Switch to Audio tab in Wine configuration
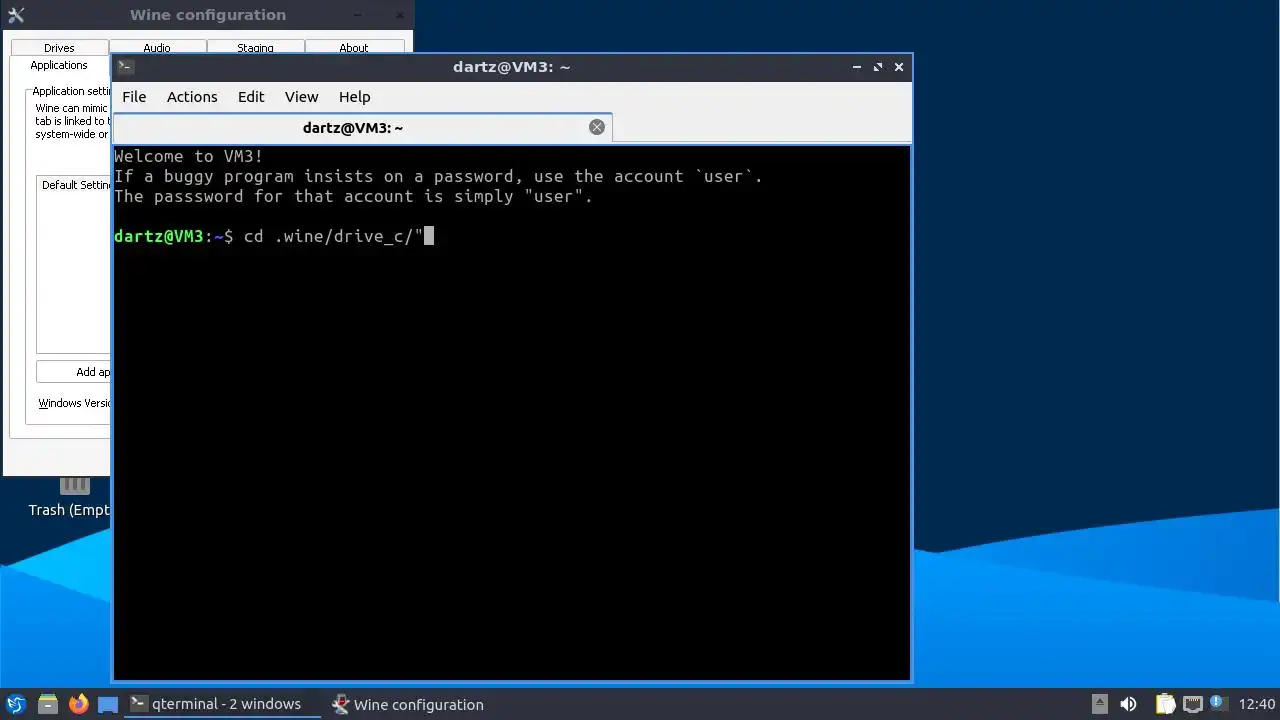Screen dimensions: 1280x720 point(157,47)
